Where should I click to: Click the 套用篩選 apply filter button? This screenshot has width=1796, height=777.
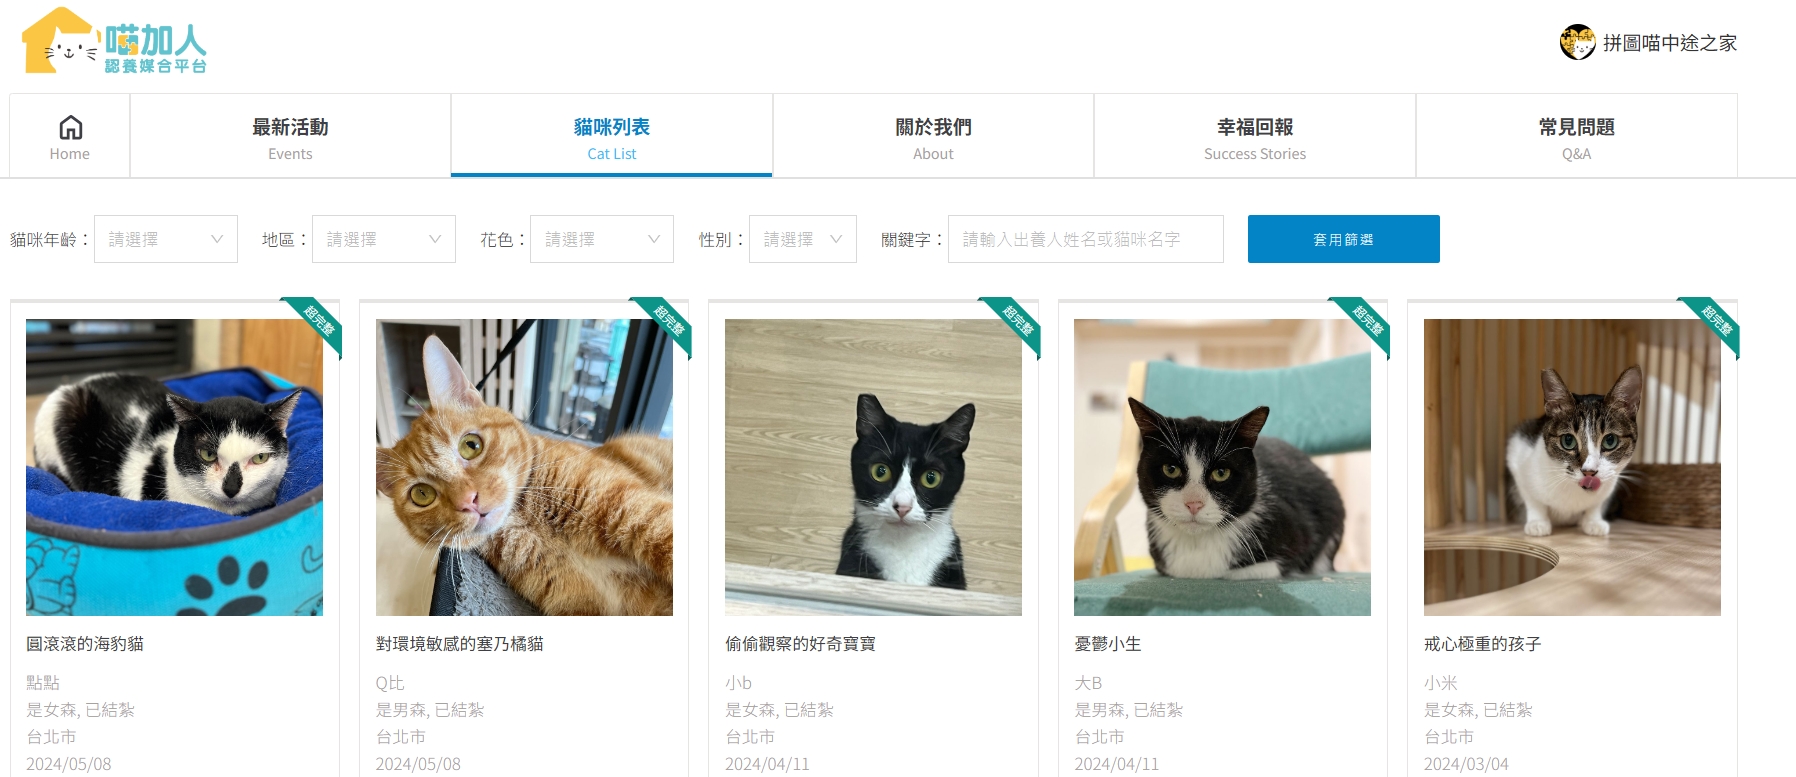pos(1344,239)
